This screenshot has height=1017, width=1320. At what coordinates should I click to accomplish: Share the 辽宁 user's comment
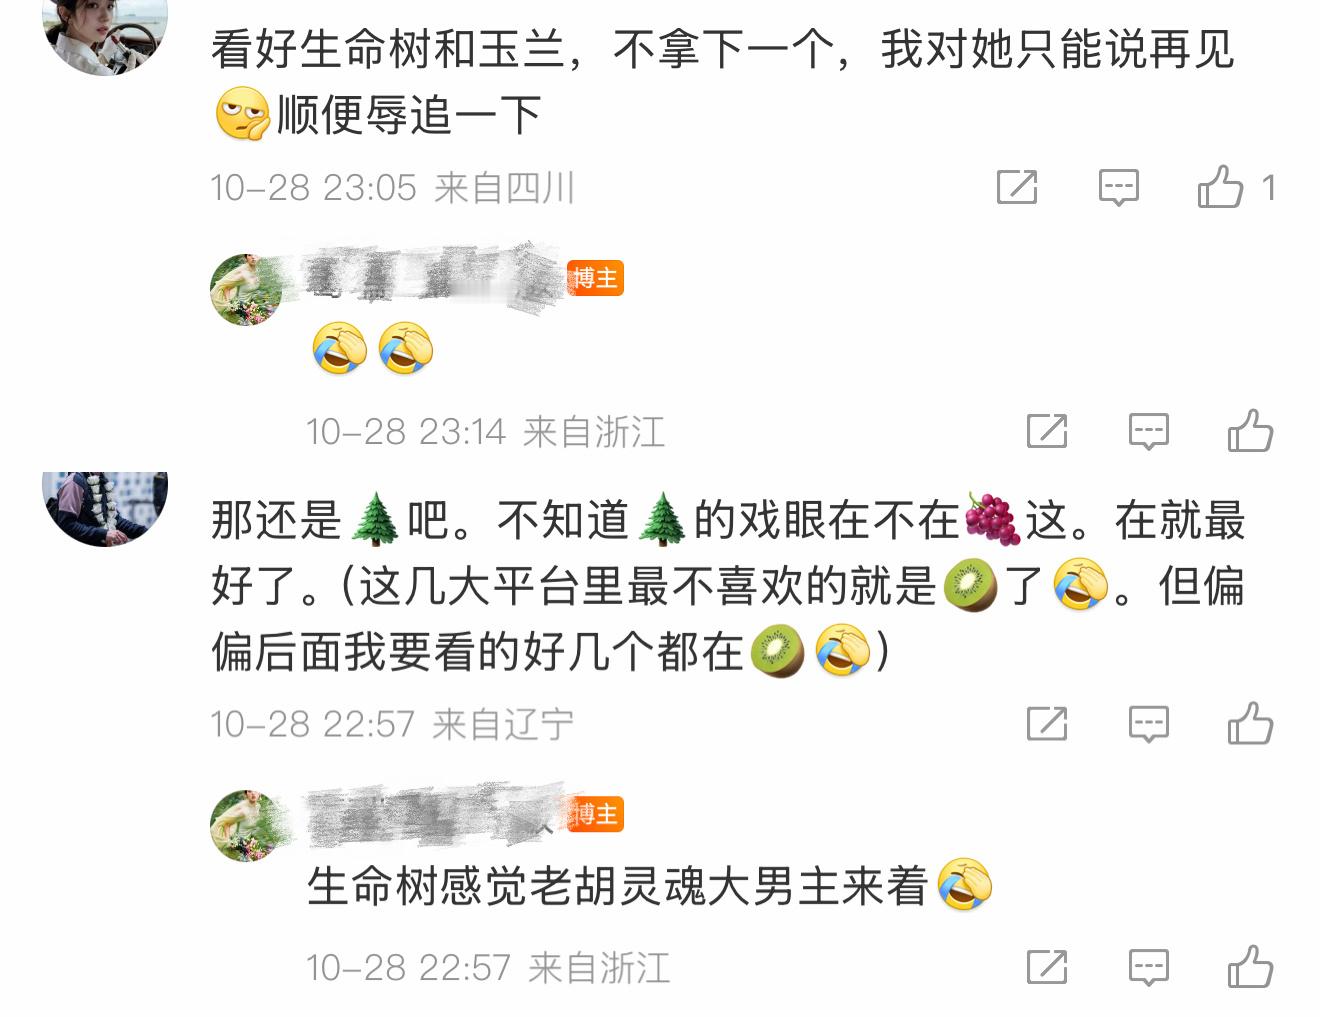[1047, 723]
